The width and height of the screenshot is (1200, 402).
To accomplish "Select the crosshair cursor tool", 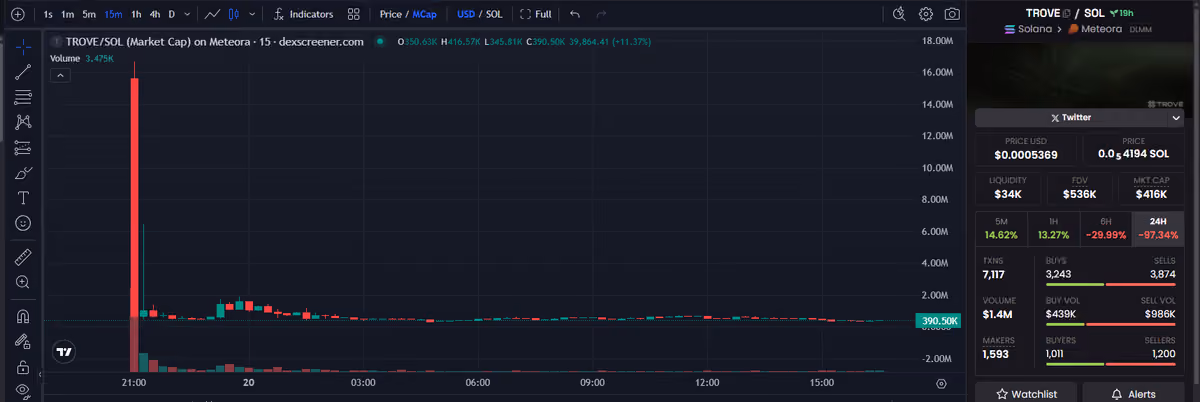I will [23, 46].
